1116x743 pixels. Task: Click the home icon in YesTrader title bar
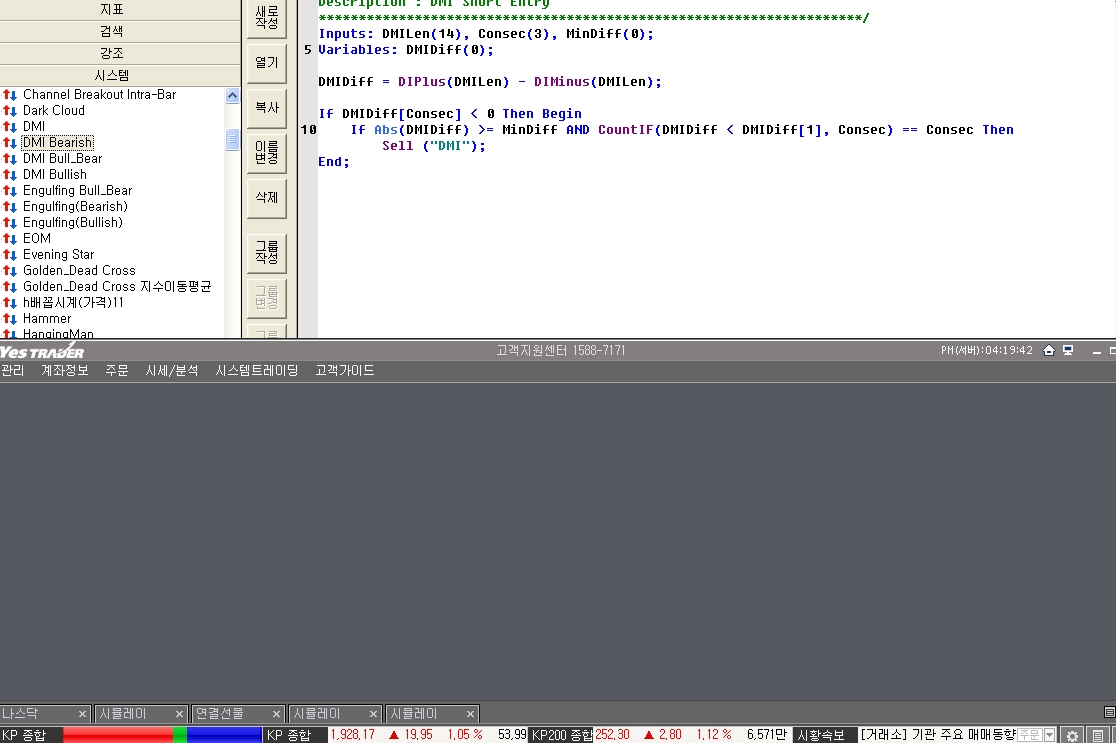pyautogui.click(x=1049, y=351)
